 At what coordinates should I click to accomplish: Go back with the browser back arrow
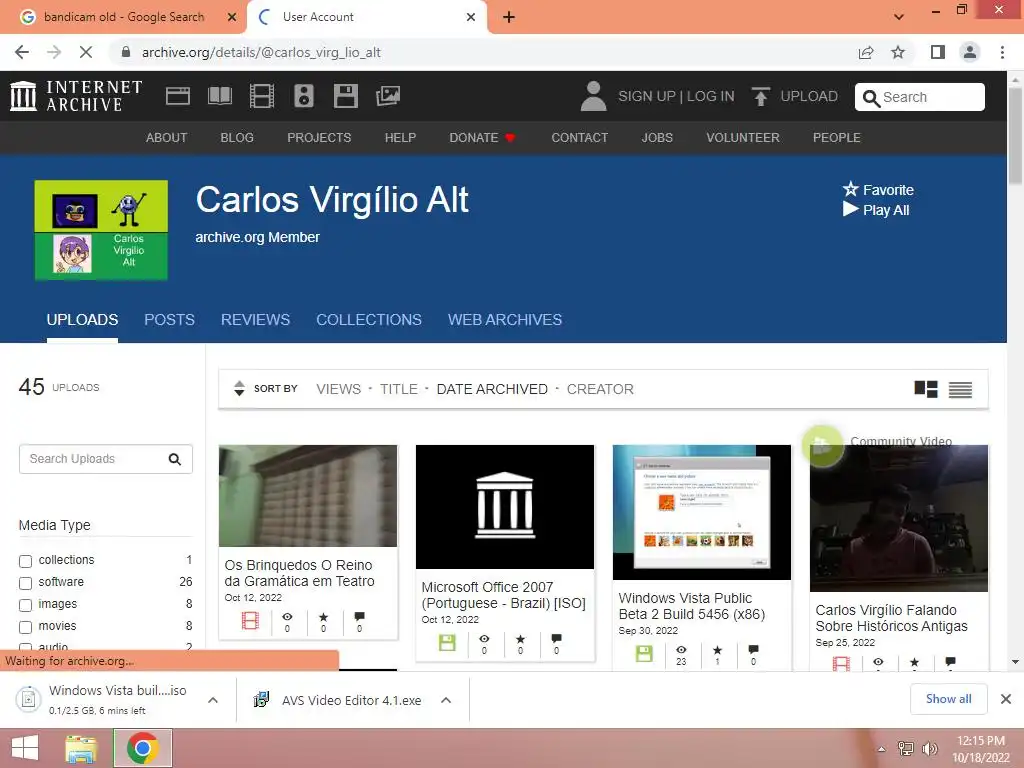pyautogui.click(x=22, y=52)
